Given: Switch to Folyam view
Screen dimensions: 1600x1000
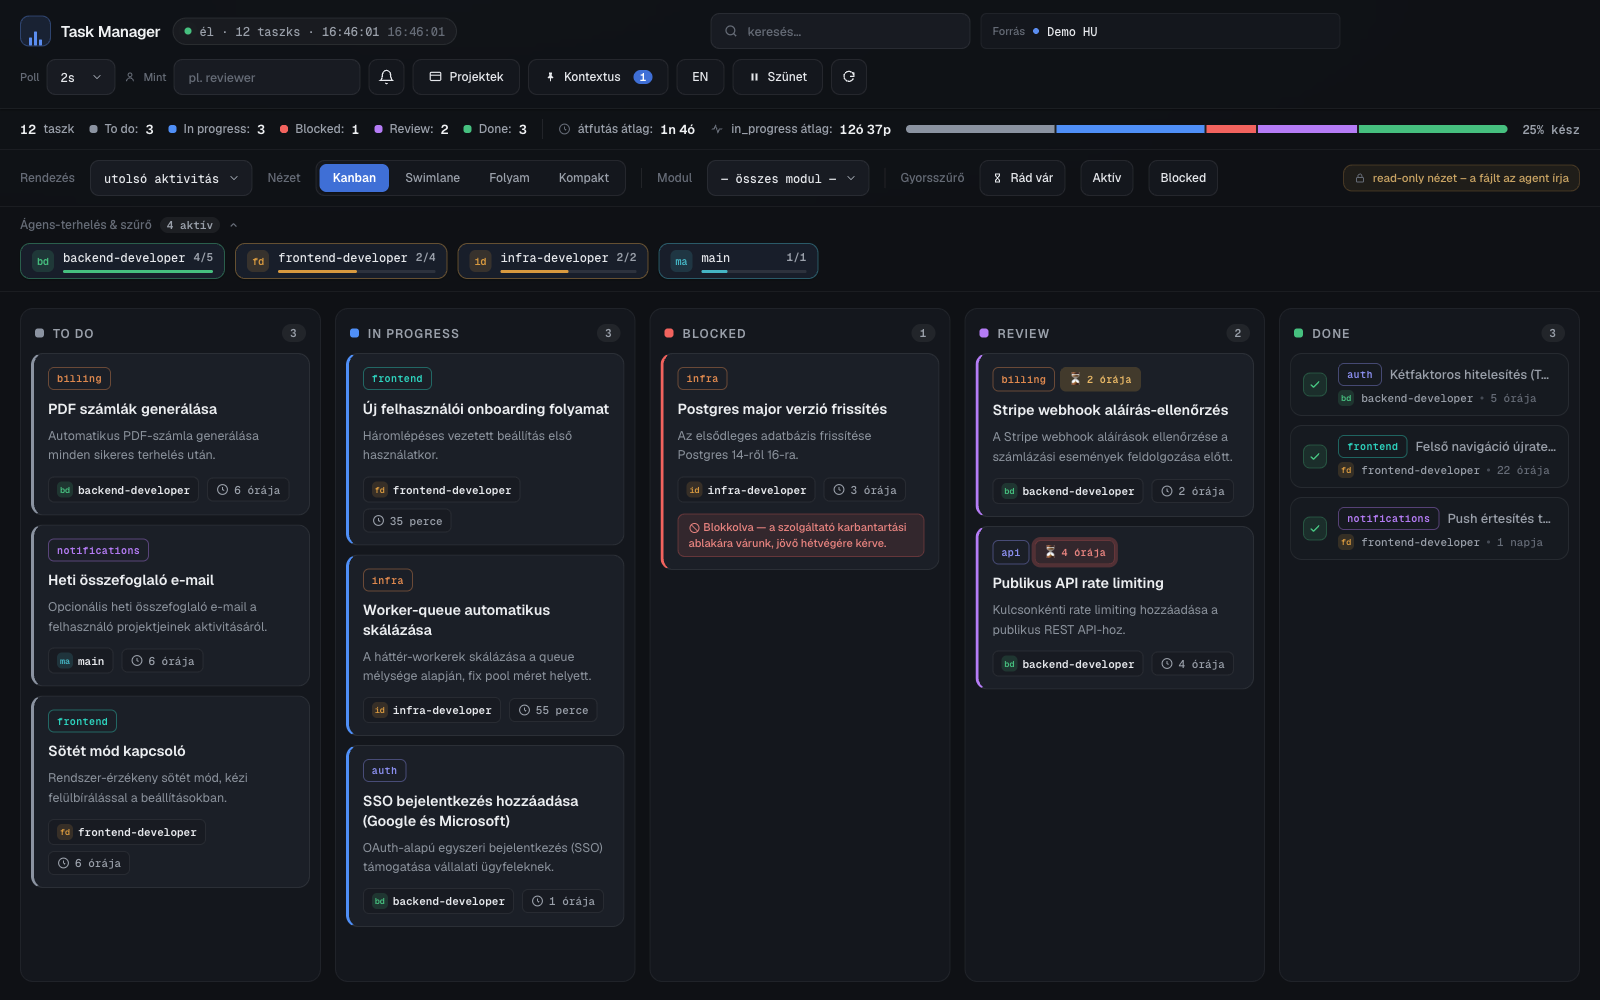Looking at the screenshot, I should (x=509, y=178).
